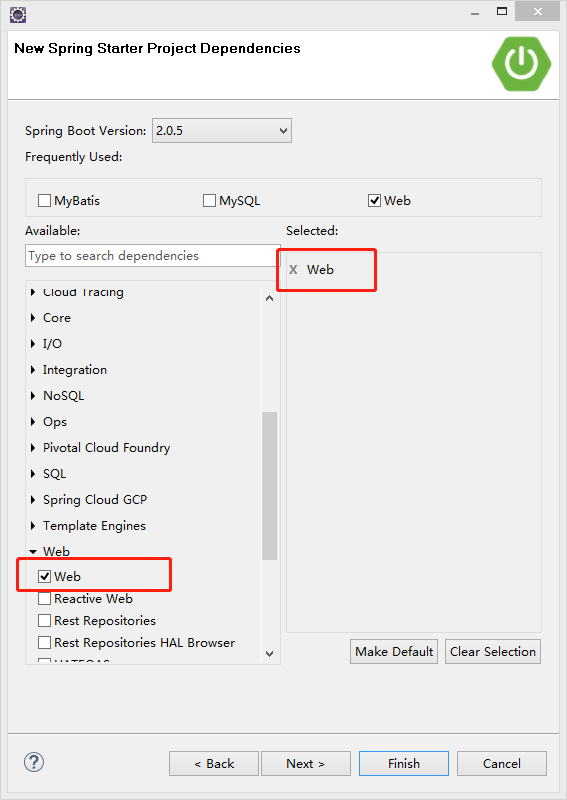
Task: Click the scroll down arrow in Available list
Action: click(x=269, y=654)
